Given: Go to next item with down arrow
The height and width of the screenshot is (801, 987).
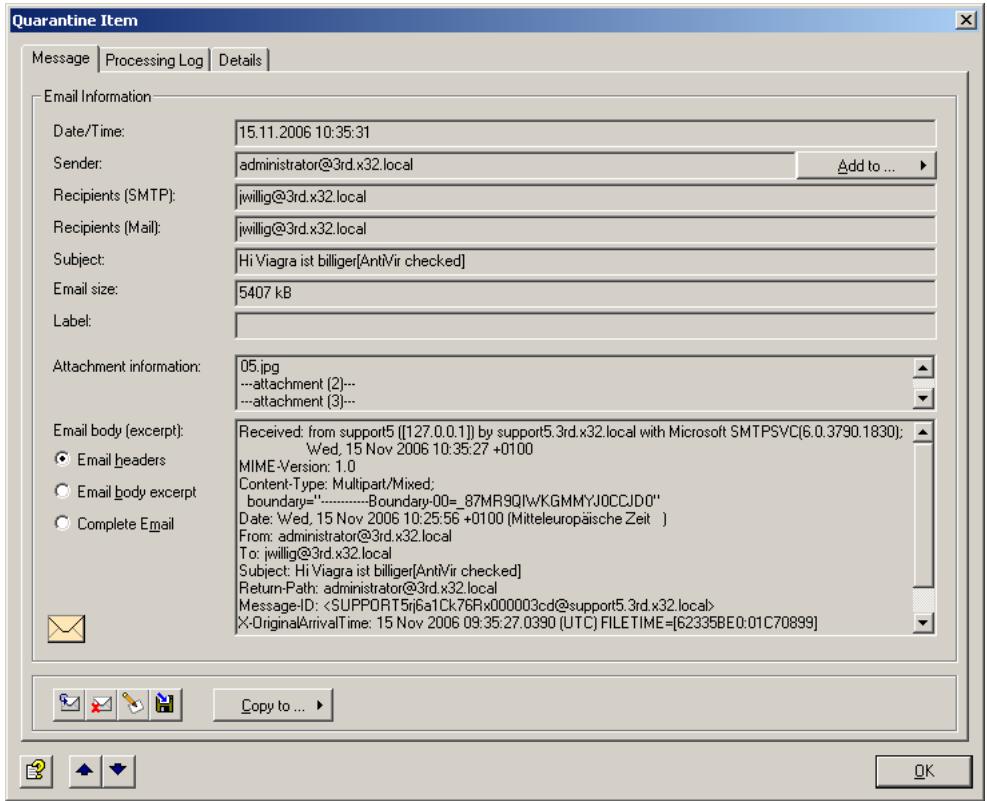Looking at the screenshot, I should (118, 771).
